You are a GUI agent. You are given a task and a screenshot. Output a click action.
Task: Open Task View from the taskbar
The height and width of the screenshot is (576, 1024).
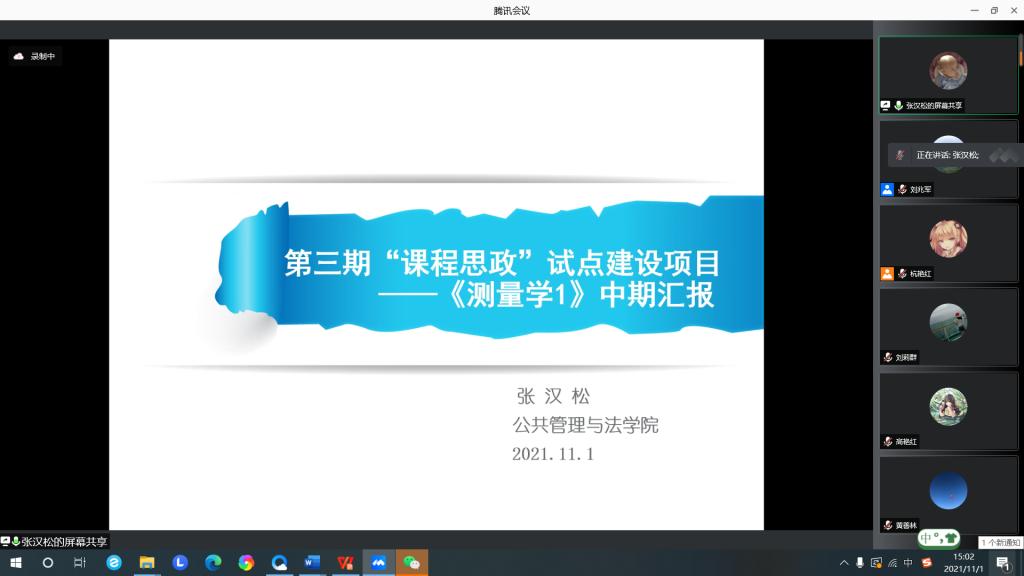pyautogui.click(x=80, y=563)
